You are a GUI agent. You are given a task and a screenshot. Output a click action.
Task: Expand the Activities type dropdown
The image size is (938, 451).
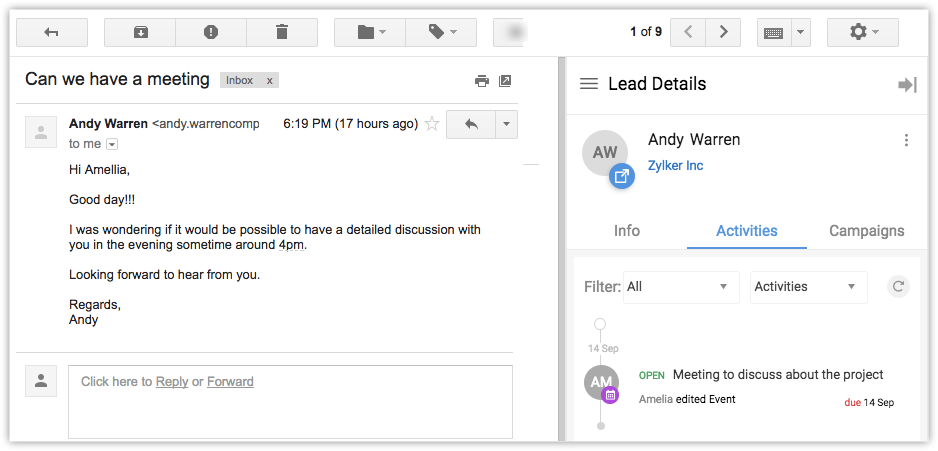808,287
